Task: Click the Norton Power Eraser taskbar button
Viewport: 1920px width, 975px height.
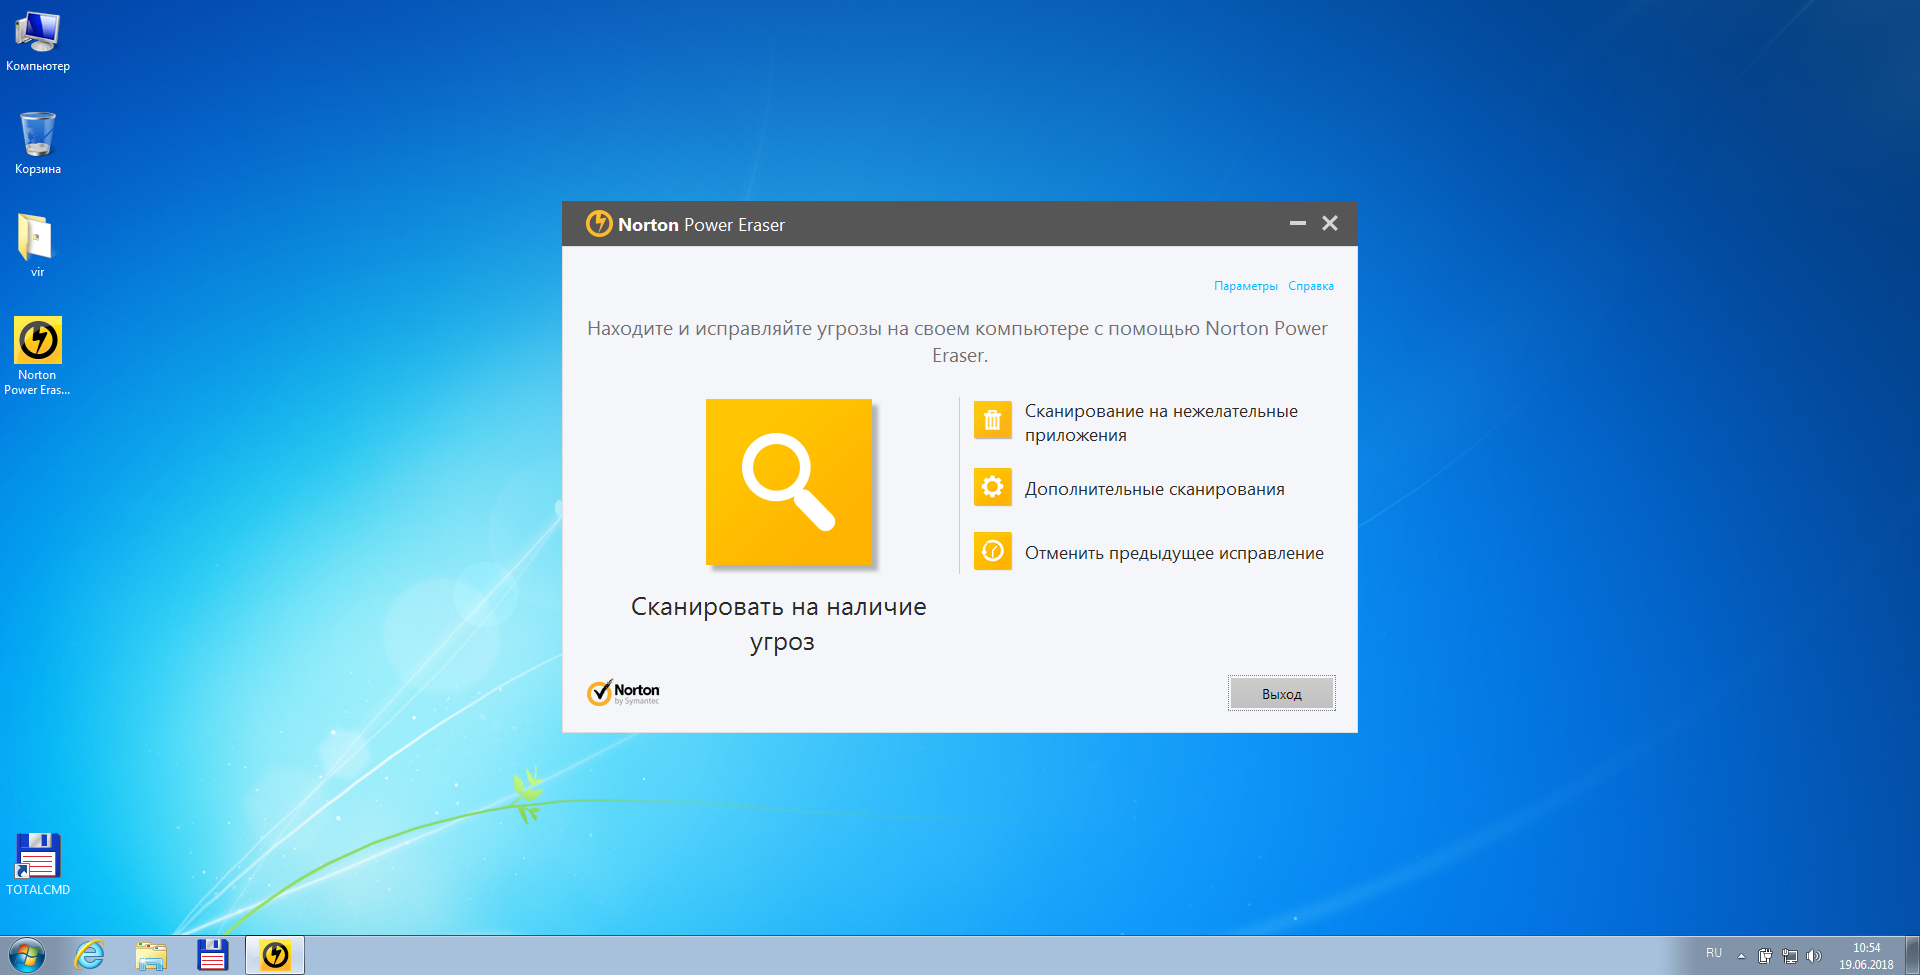Action: pos(275,956)
